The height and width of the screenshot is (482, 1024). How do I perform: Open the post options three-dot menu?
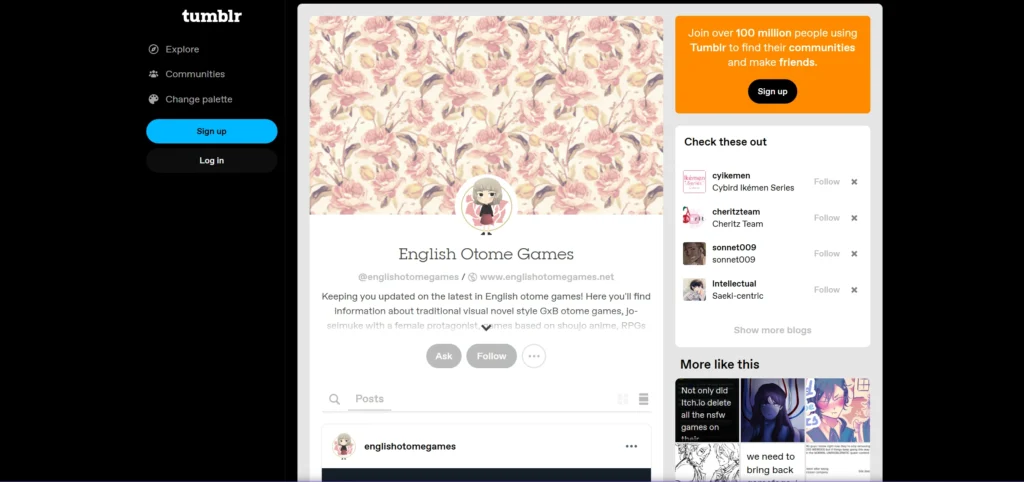pos(631,446)
